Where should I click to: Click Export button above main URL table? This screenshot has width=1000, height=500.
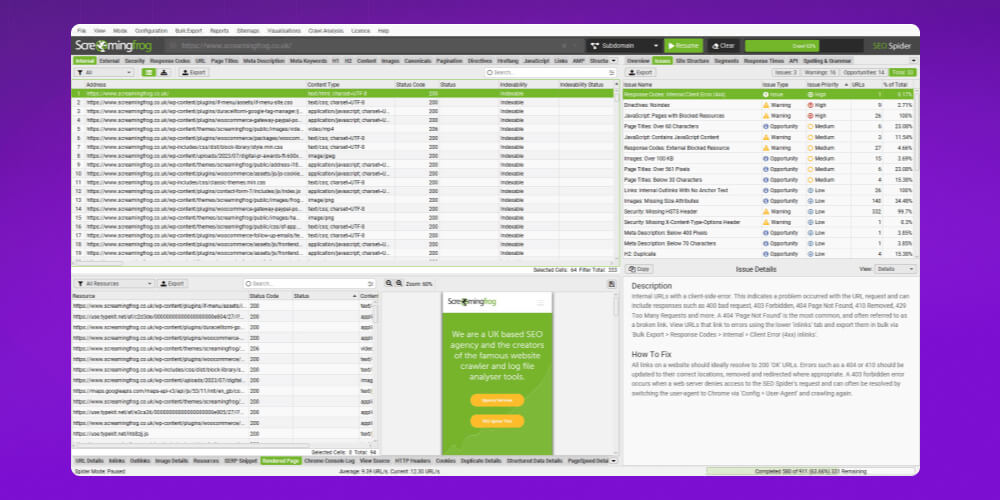[x=194, y=73]
